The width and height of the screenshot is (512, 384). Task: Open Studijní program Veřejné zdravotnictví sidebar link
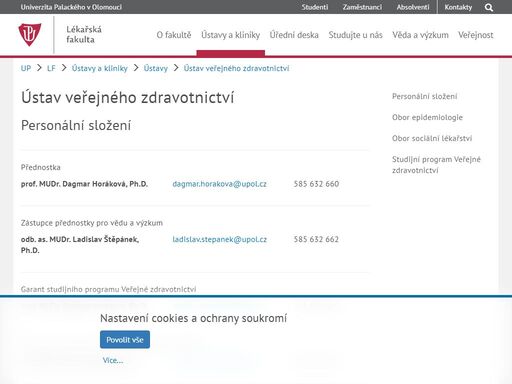click(436, 165)
